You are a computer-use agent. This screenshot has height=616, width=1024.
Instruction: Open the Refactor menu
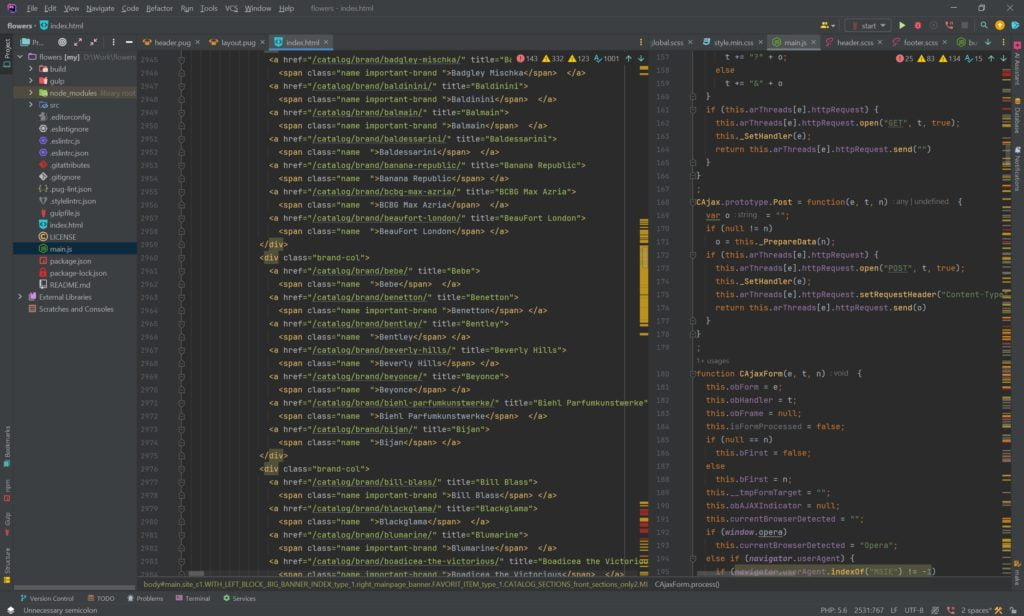point(159,8)
